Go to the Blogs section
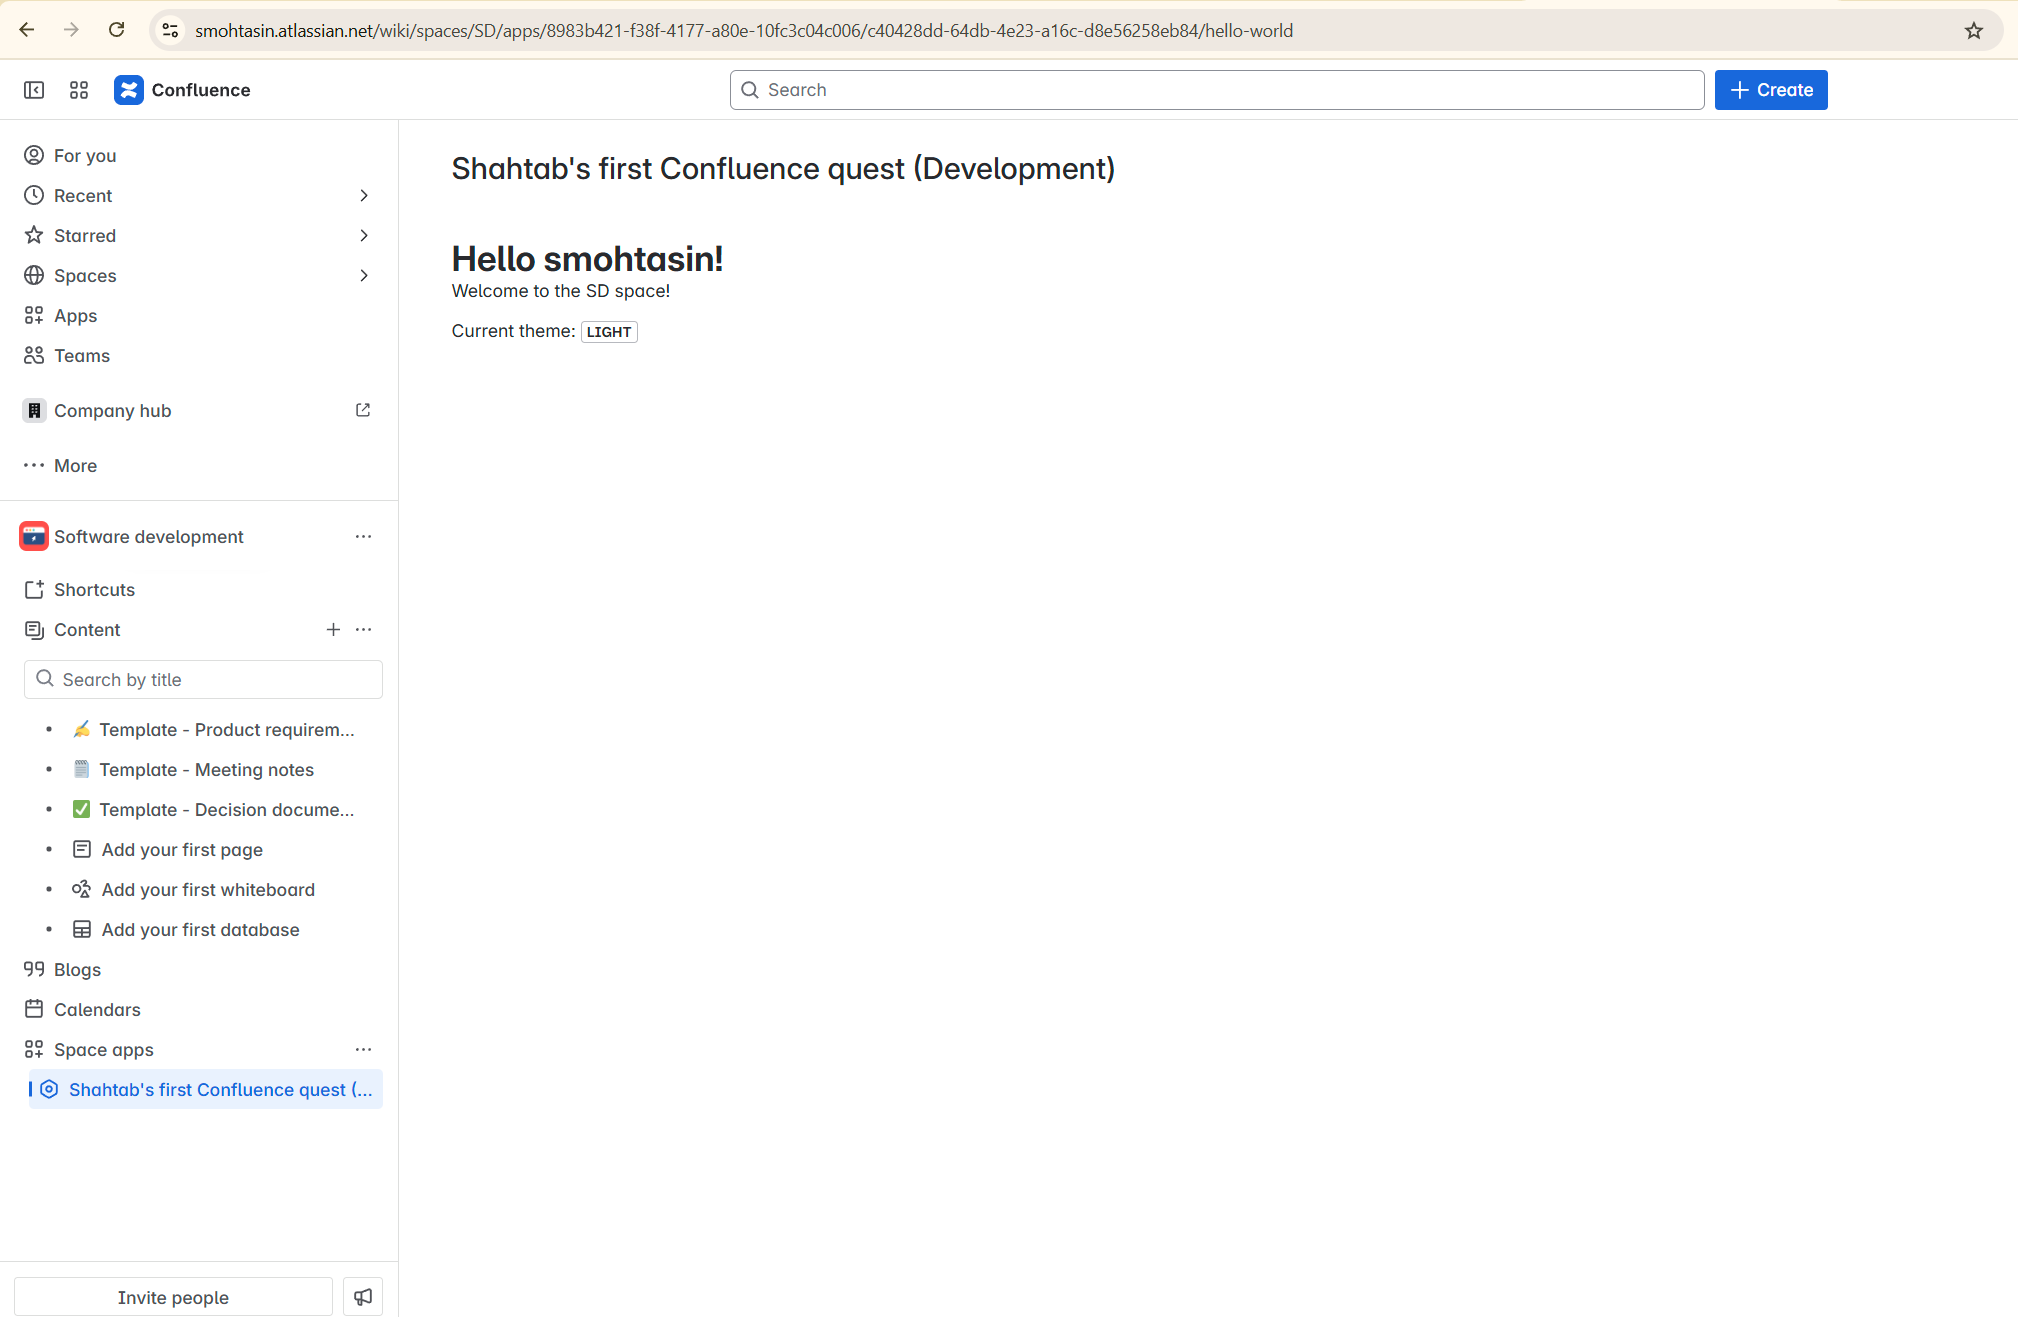The height and width of the screenshot is (1317, 2018). [77, 969]
